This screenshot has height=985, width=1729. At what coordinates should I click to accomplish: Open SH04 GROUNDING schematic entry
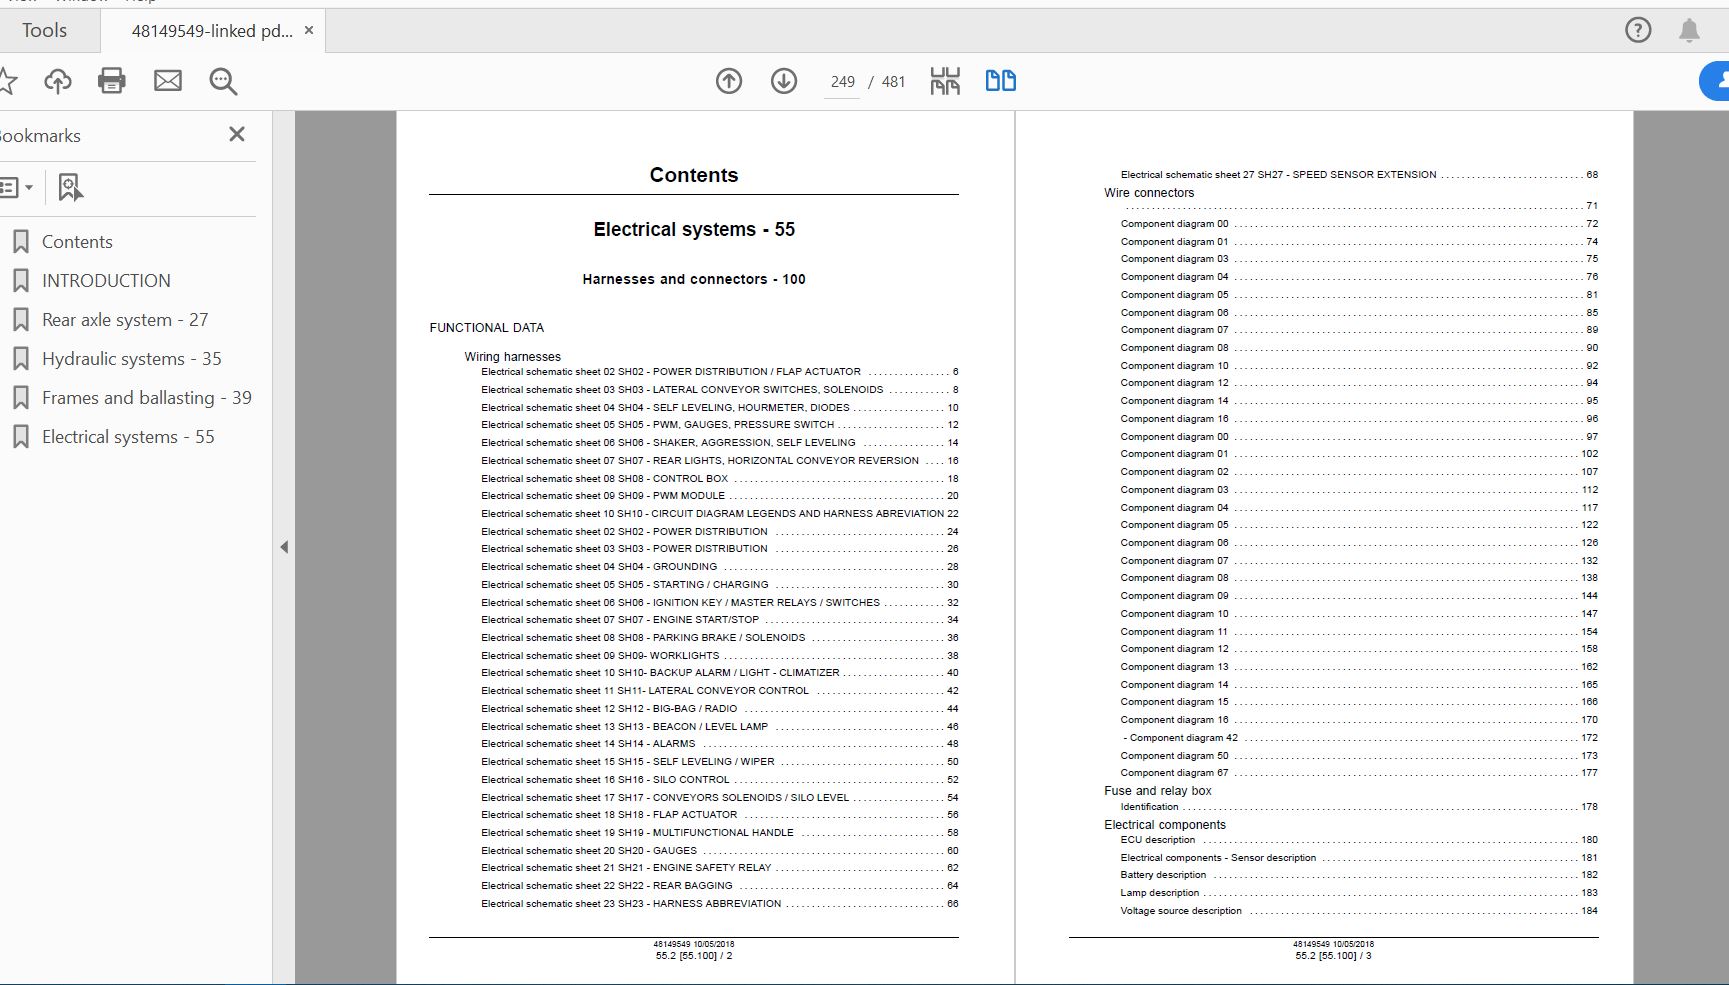tap(719, 567)
